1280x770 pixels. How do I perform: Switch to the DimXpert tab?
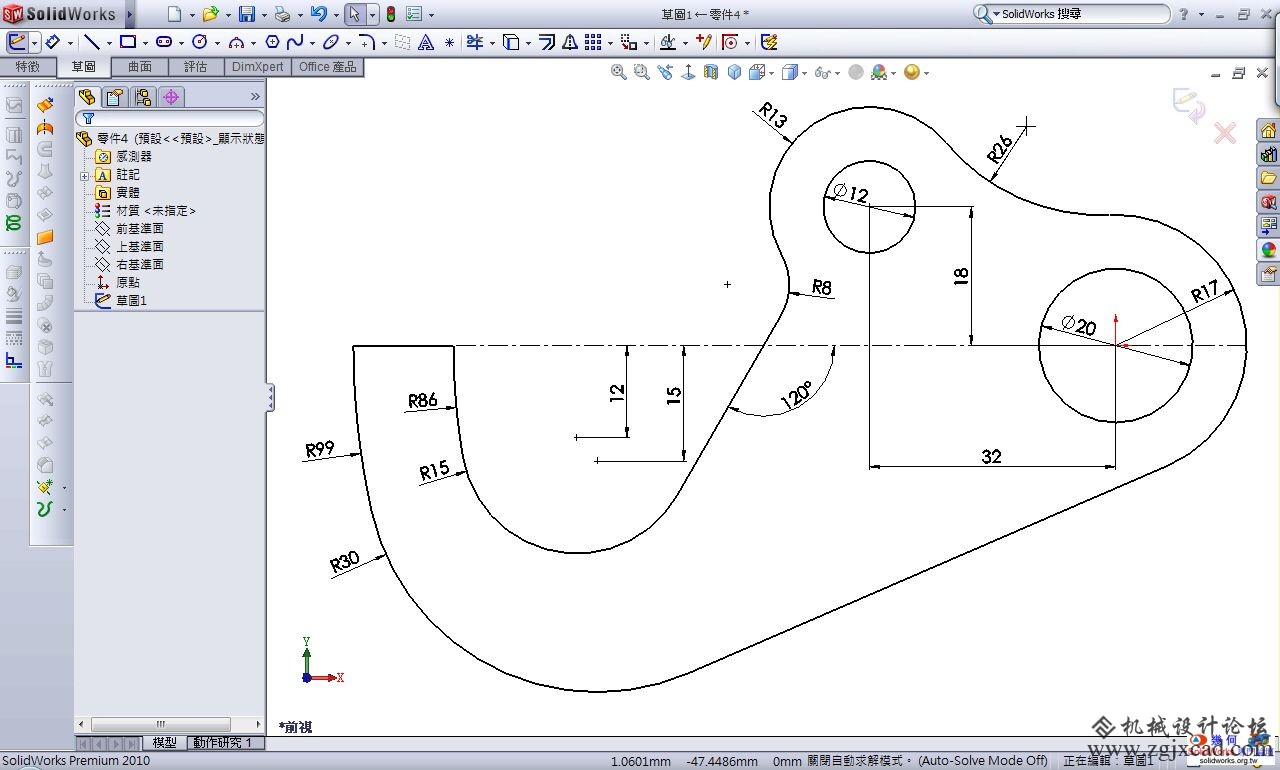258,67
